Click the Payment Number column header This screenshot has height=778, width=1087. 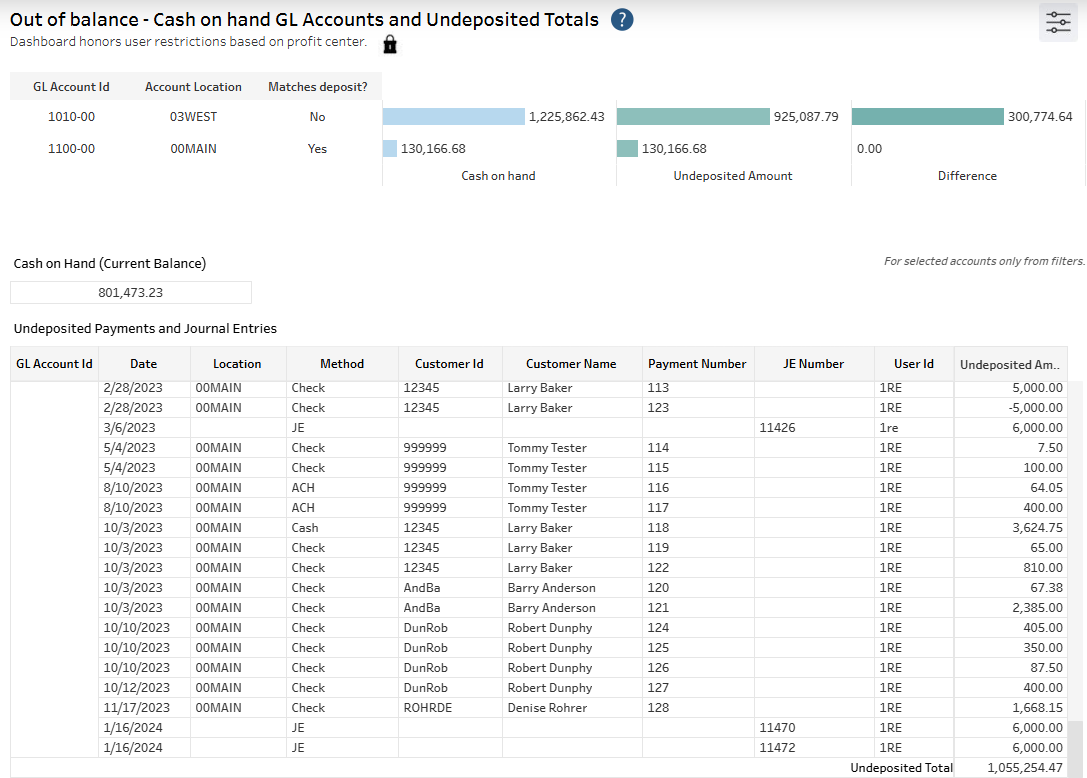click(697, 364)
